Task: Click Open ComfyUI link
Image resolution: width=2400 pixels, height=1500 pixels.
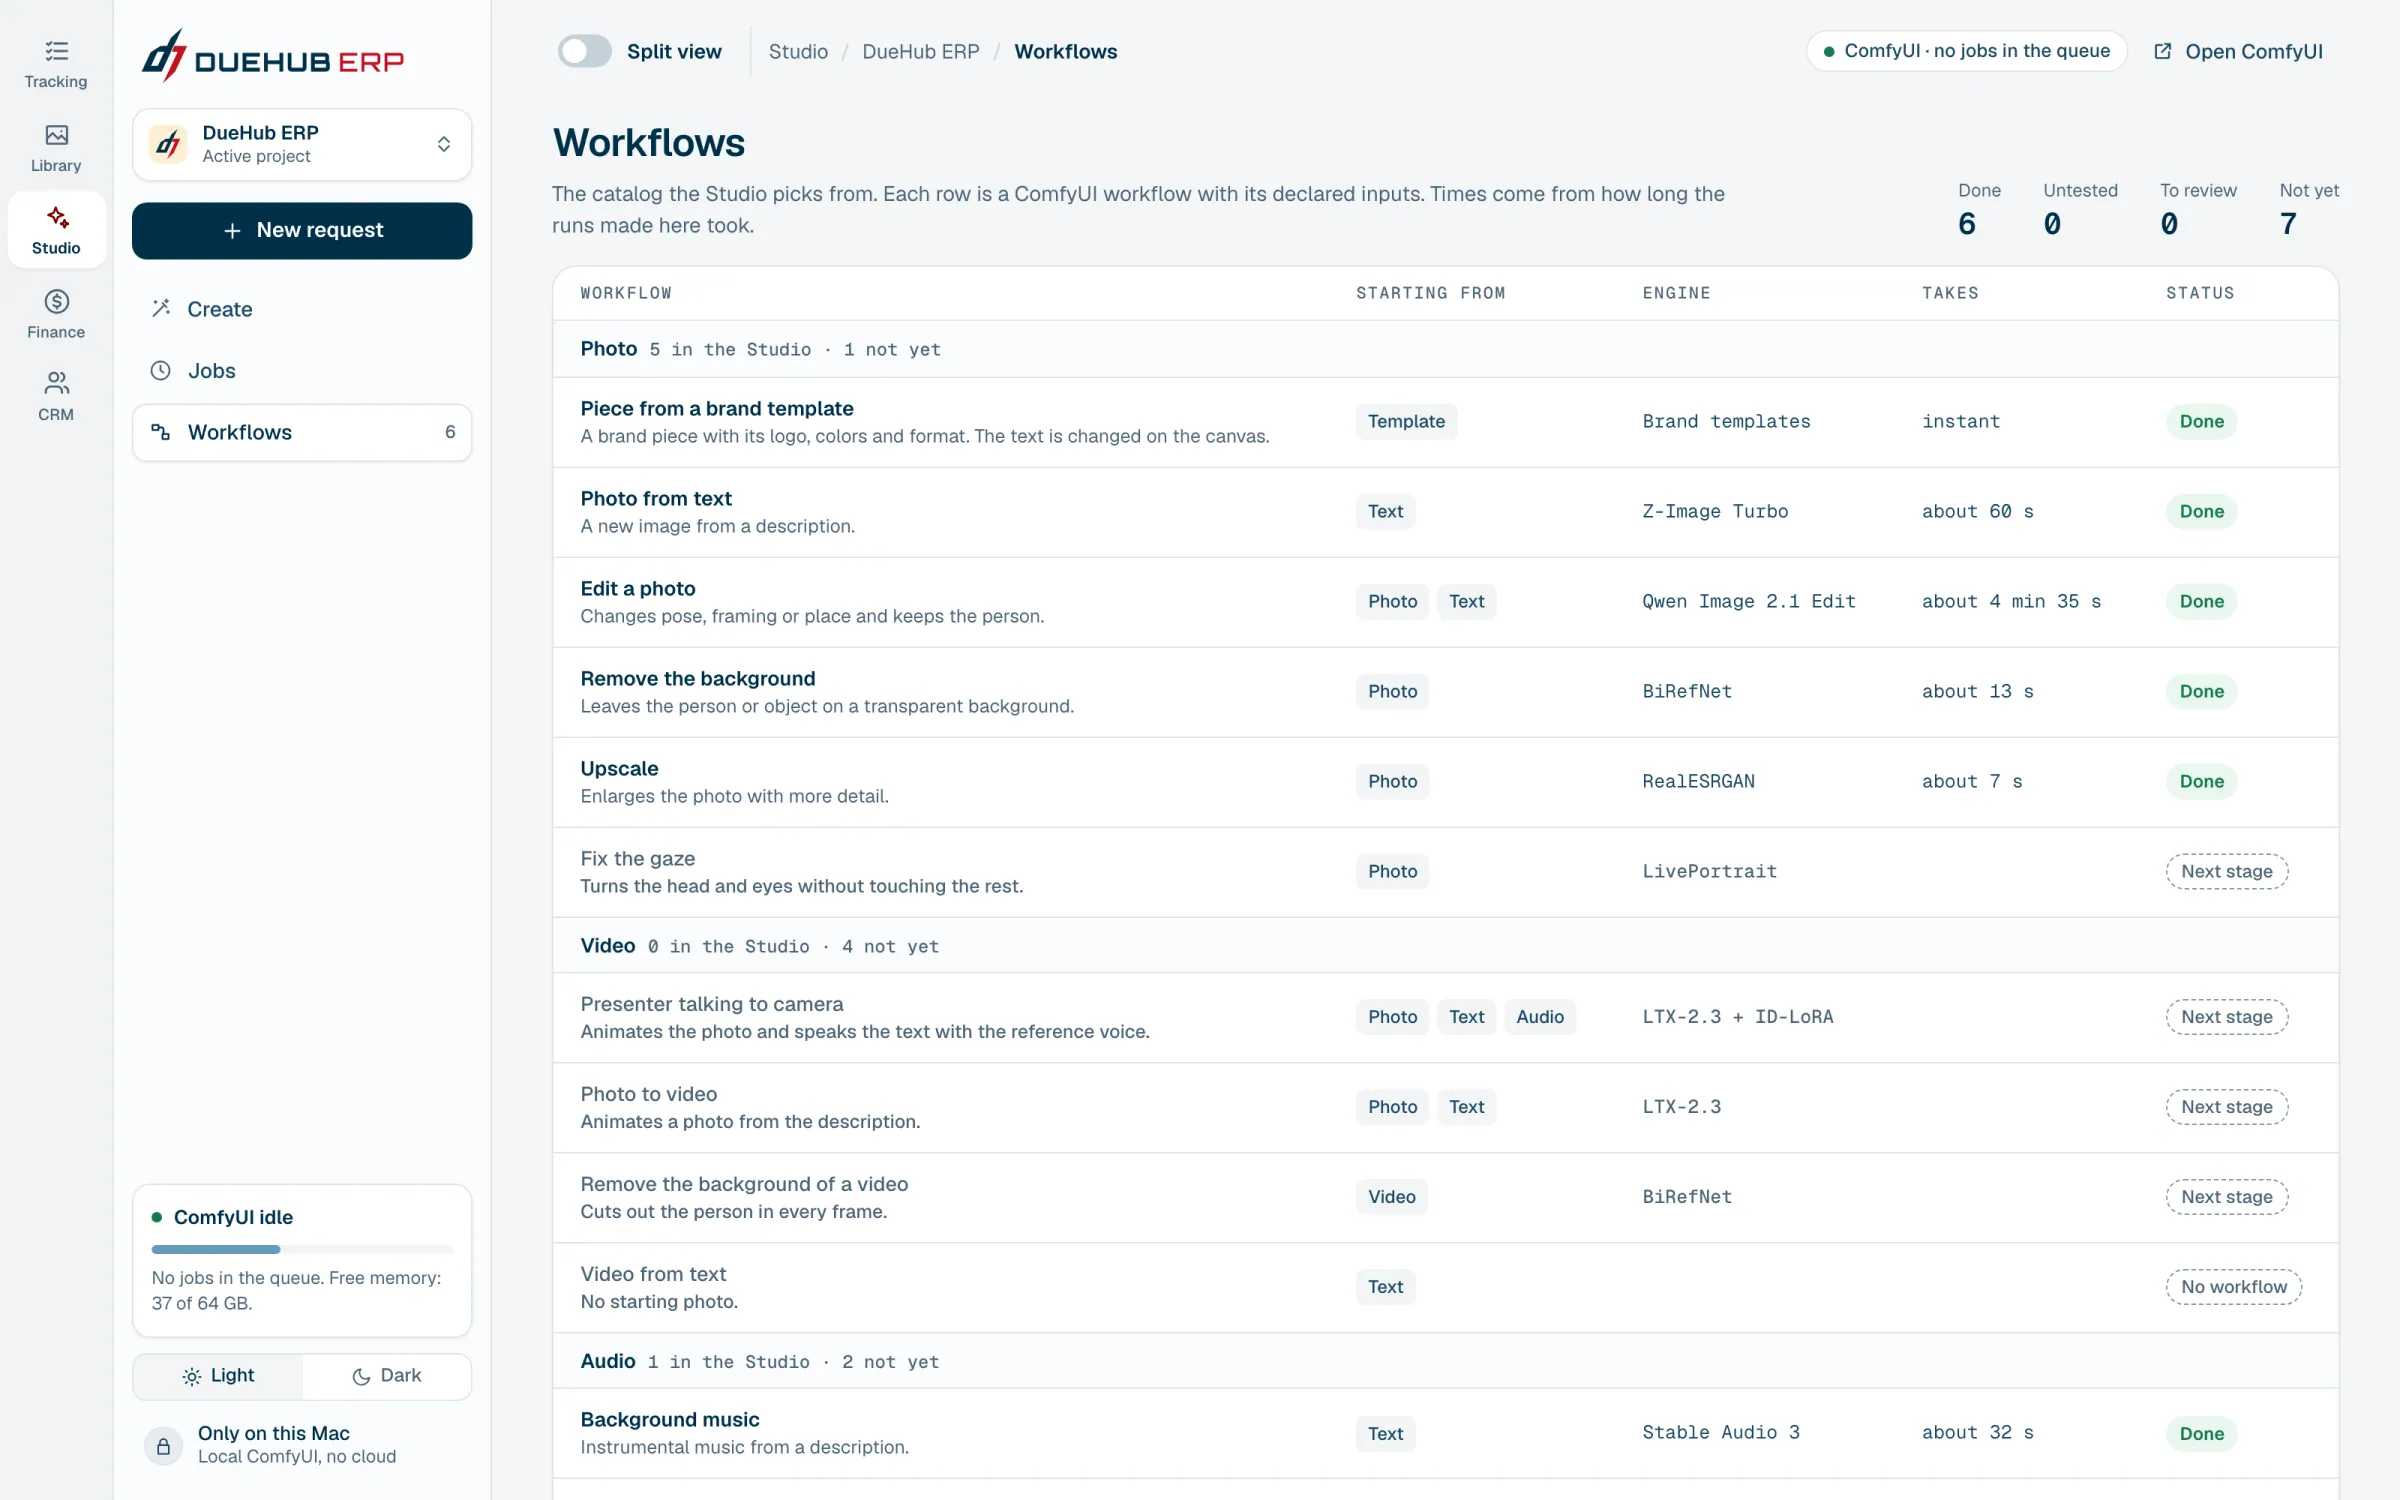Action: pos(2238,51)
